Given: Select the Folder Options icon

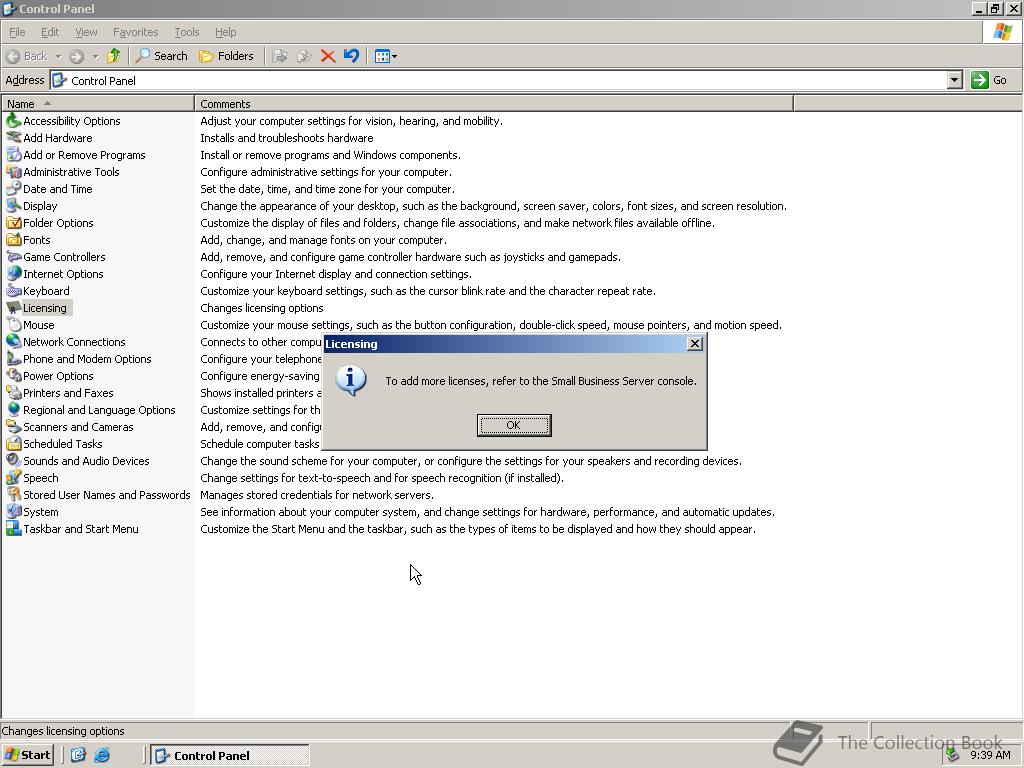Looking at the screenshot, I should [x=13, y=223].
